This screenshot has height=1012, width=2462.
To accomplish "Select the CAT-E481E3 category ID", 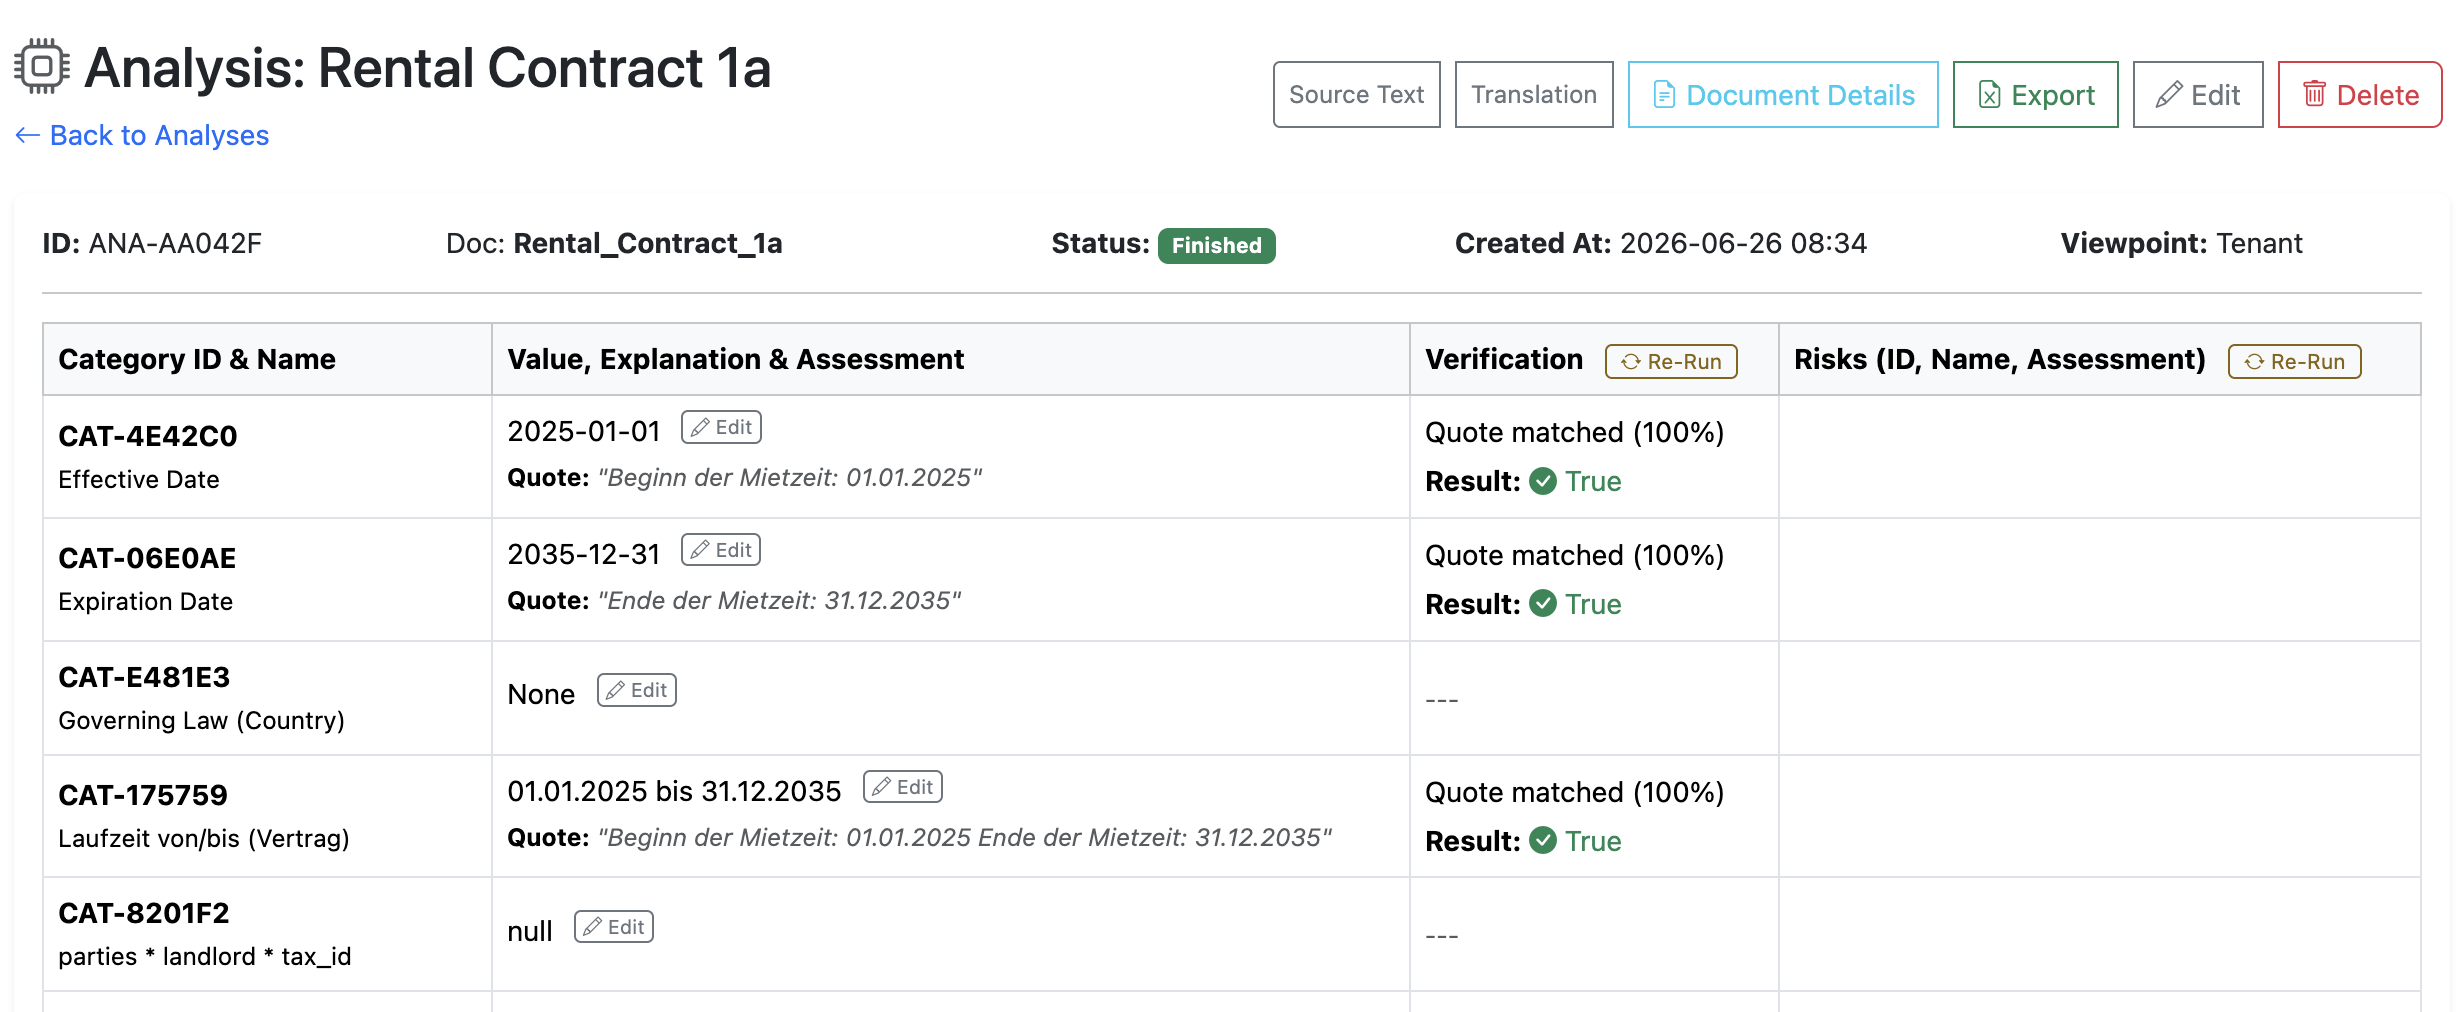I will pyautogui.click(x=144, y=677).
